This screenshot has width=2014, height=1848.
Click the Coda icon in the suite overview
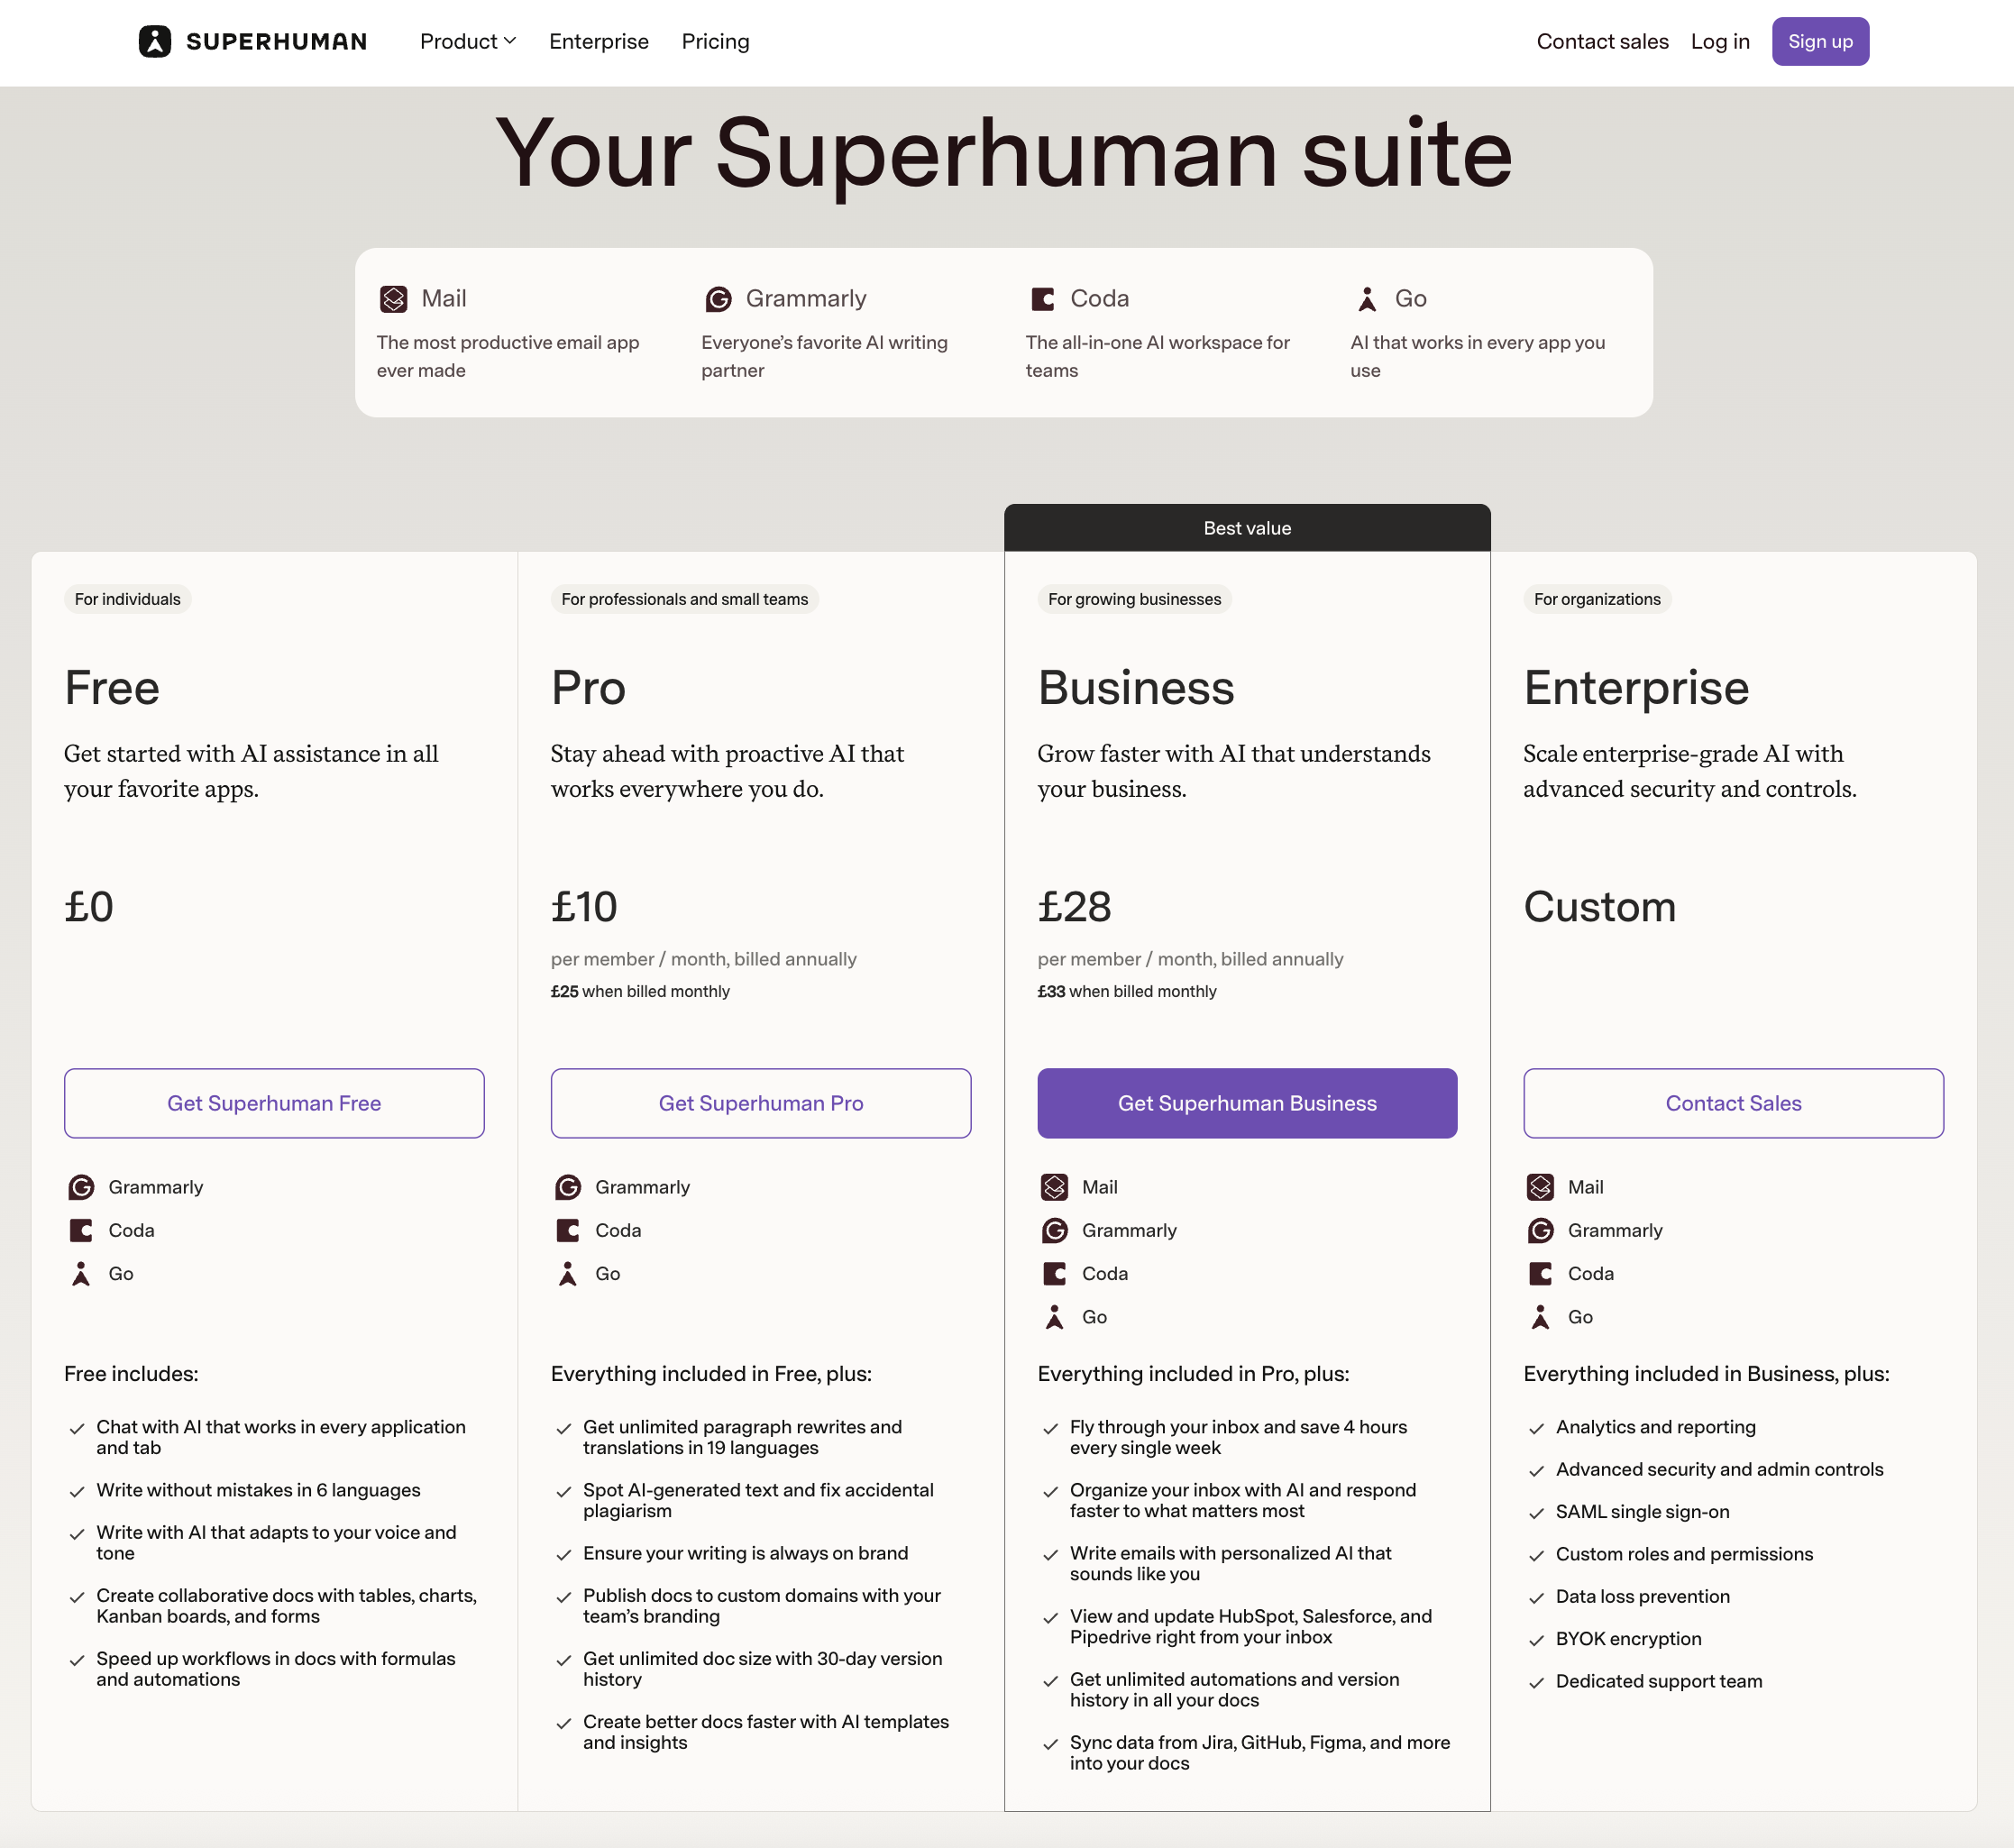tap(1043, 298)
